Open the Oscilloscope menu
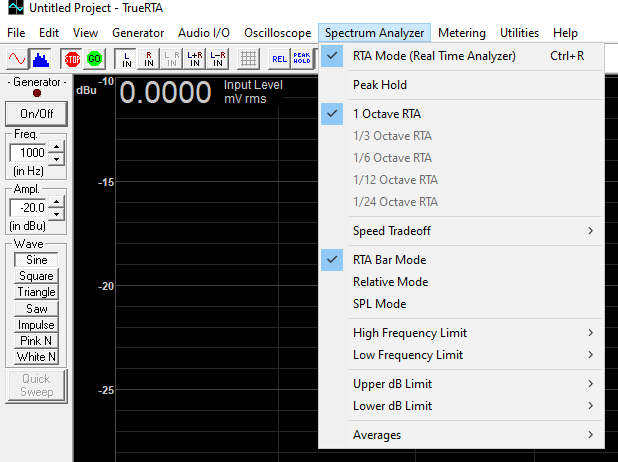Screen dimensions: 618x462 point(276,33)
